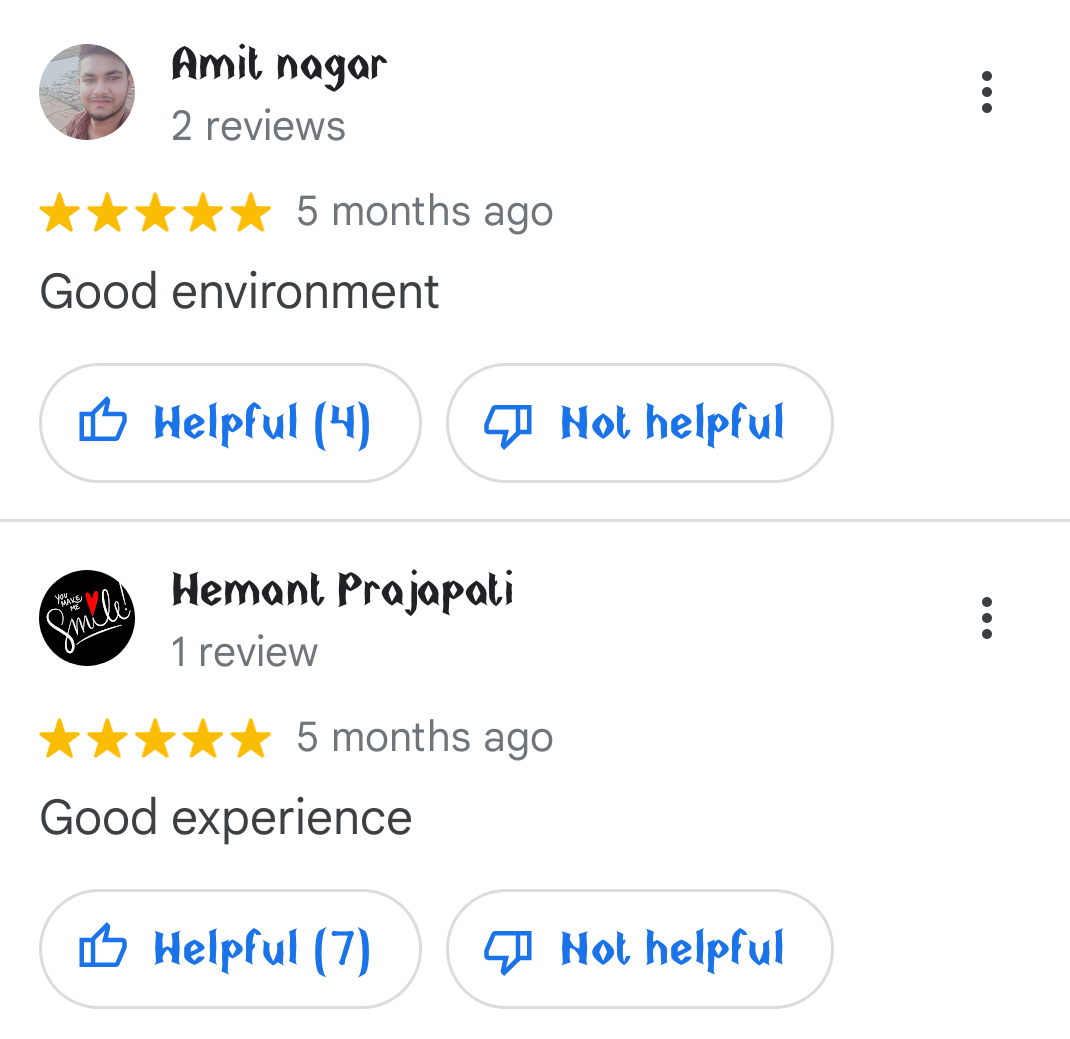
Task: Open the three-dot menu for Hemant Prajapati's review
Action: coord(986,618)
